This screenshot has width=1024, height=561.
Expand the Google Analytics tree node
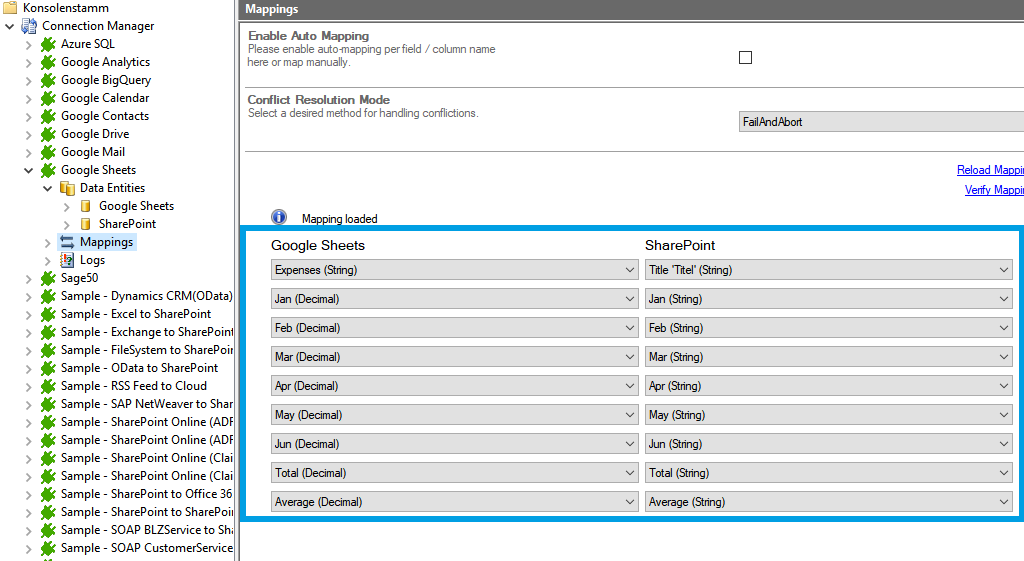coord(29,62)
